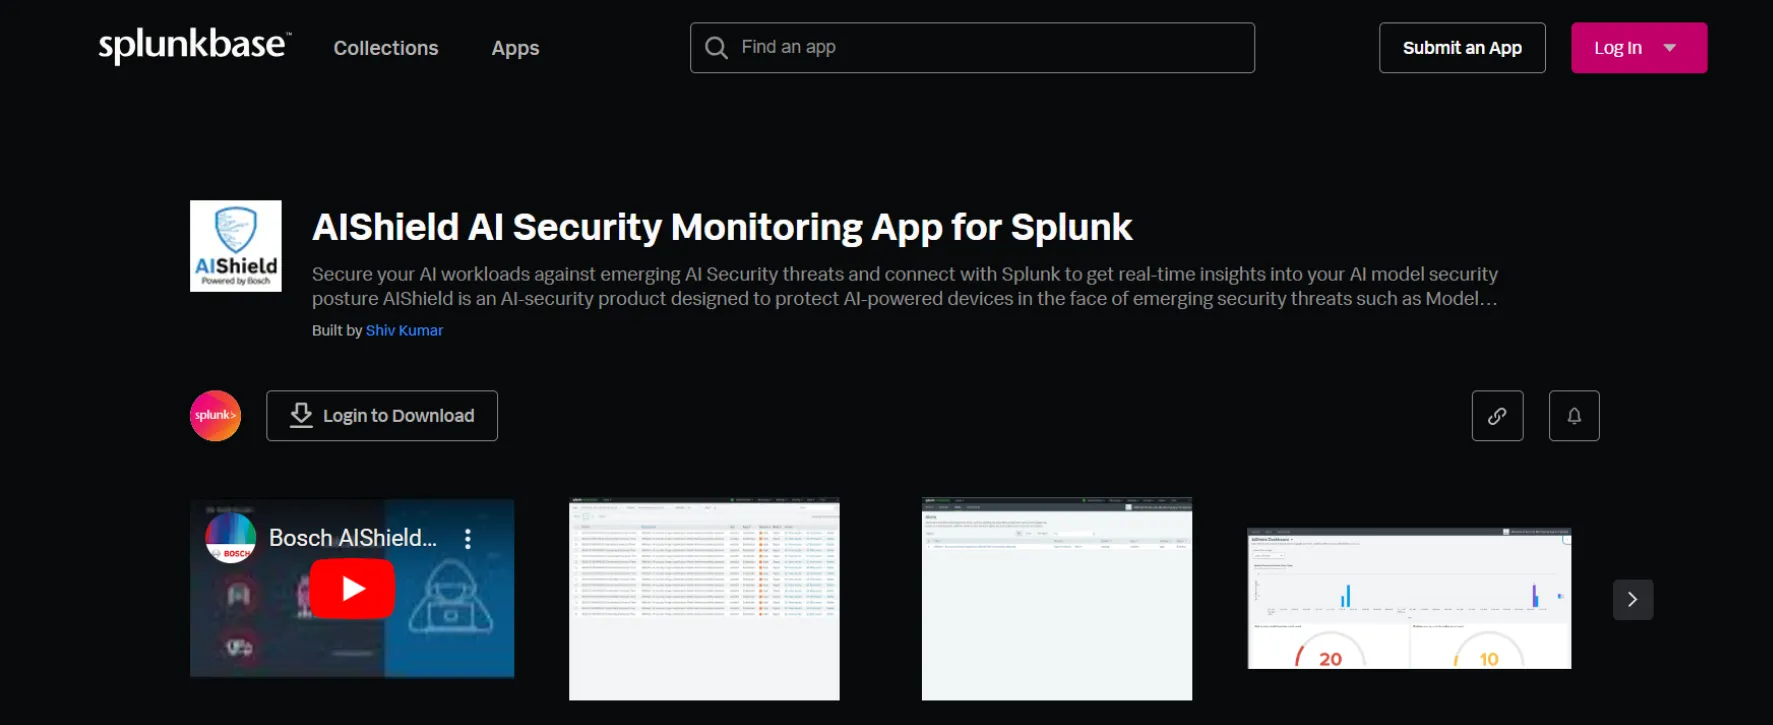This screenshot has width=1773, height=725.
Task: Open Shiv Kumar author link
Action: coord(404,330)
